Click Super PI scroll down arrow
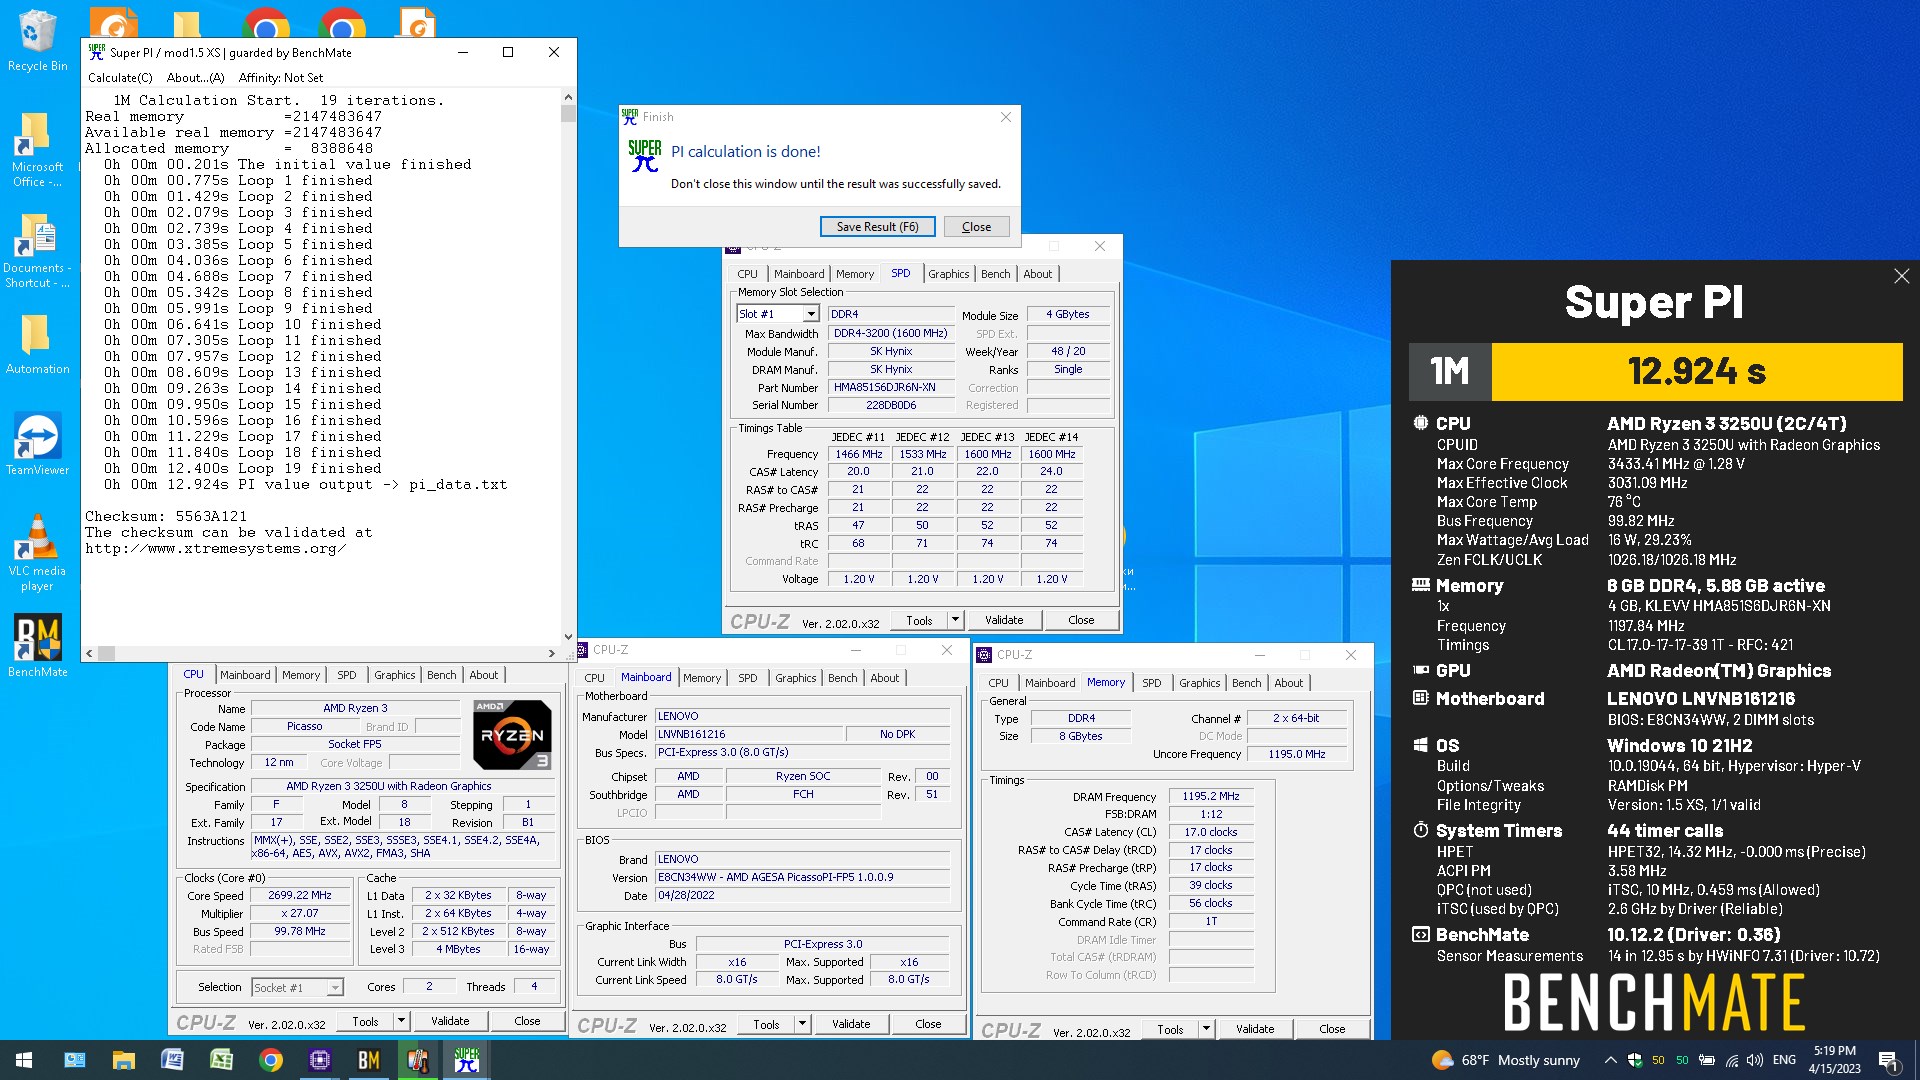1920x1080 pixels. pyautogui.click(x=568, y=636)
